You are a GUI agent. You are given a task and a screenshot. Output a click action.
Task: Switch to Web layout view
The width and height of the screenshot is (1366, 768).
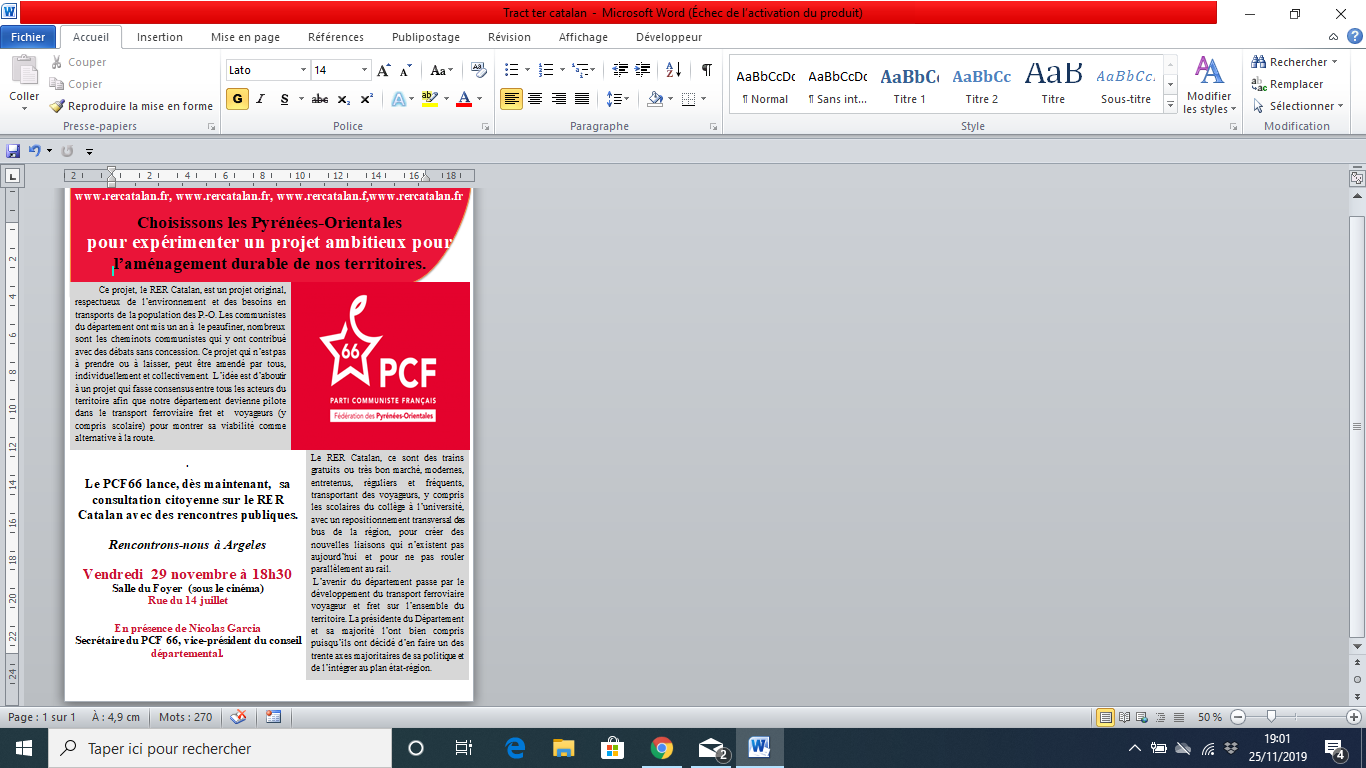(x=1143, y=717)
